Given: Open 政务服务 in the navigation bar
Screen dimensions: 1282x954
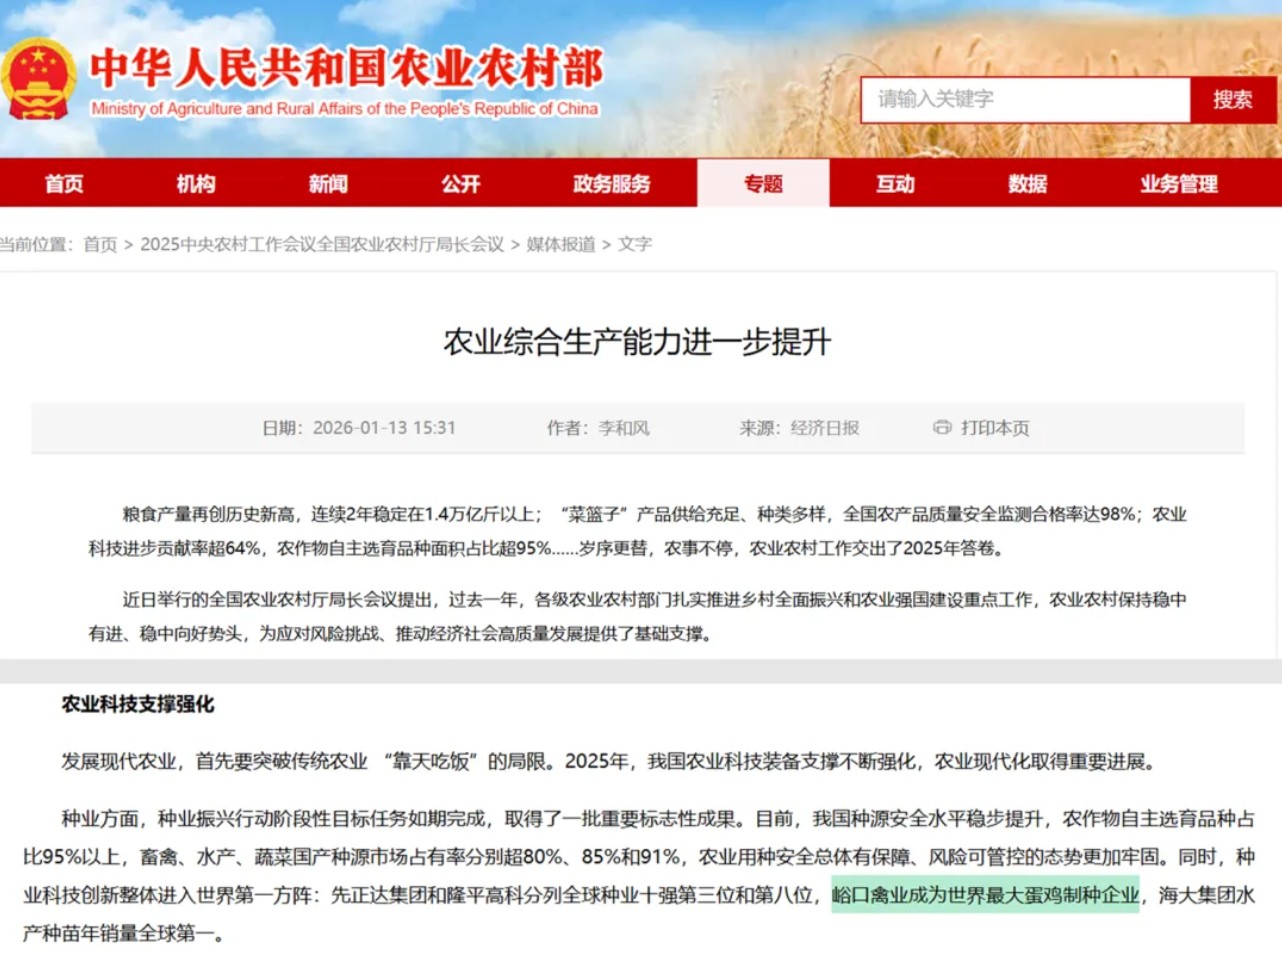Looking at the screenshot, I should [611, 184].
